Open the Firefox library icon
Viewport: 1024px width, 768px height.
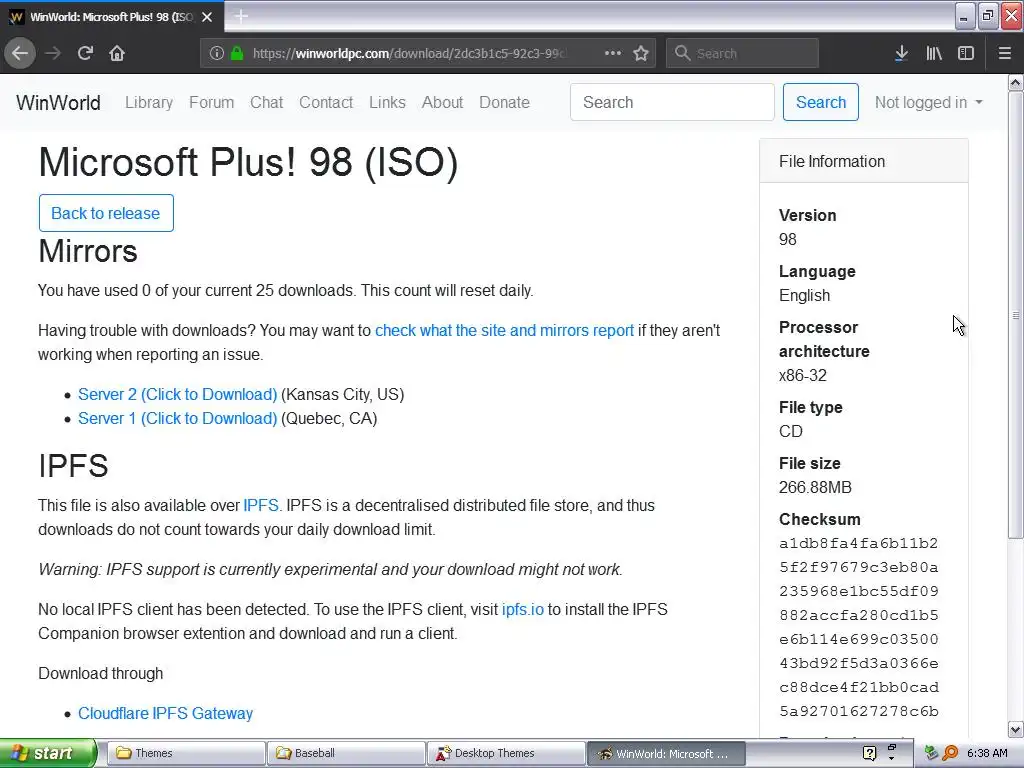[934, 53]
